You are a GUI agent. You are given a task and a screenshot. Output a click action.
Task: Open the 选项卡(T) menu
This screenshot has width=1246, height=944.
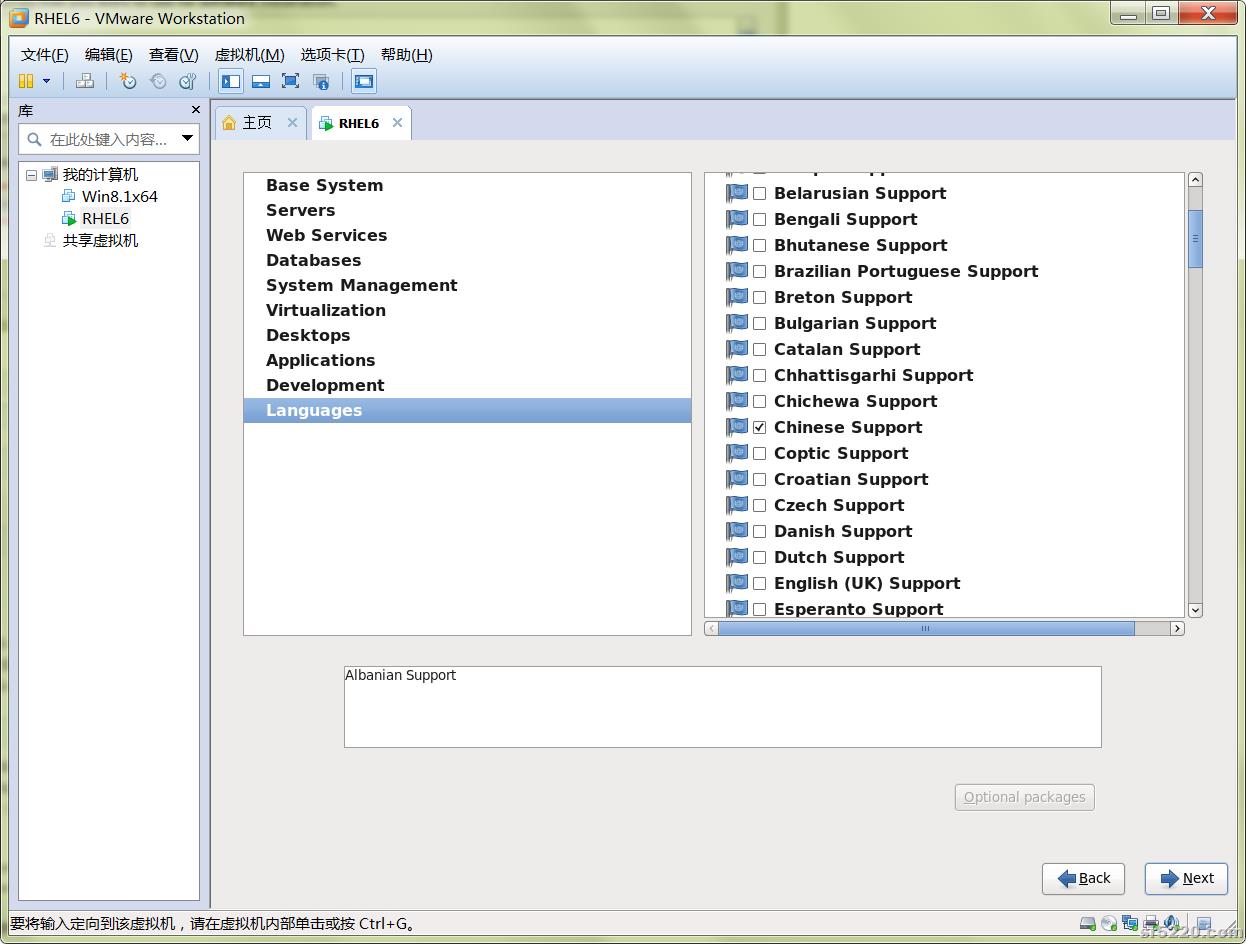click(x=332, y=55)
